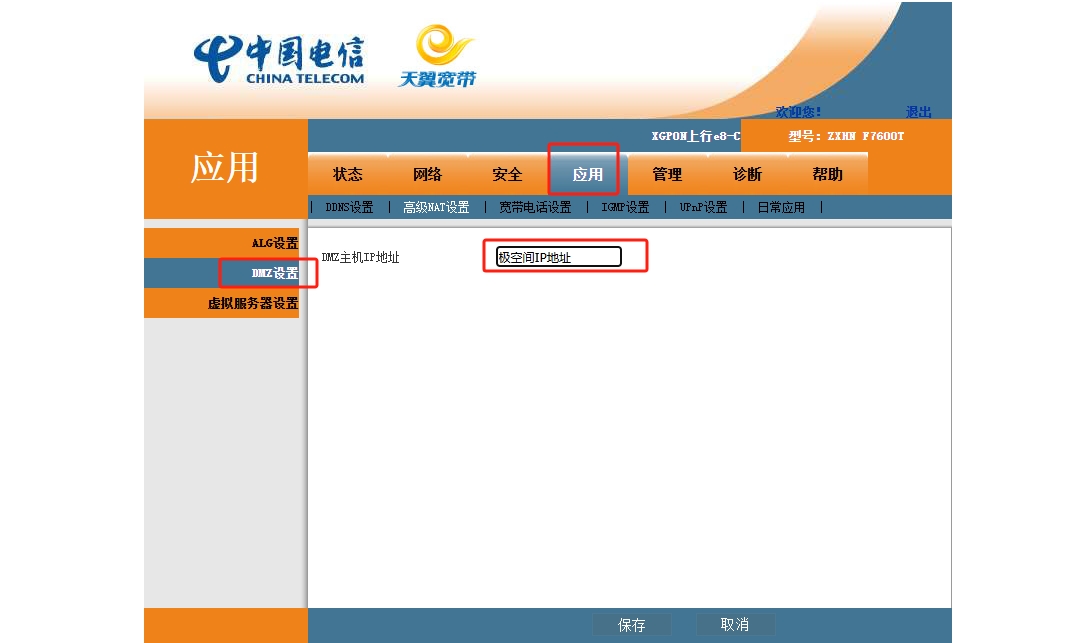This screenshot has height=643, width=1081.
Task: Click the 取消 button
Action: pos(735,625)
